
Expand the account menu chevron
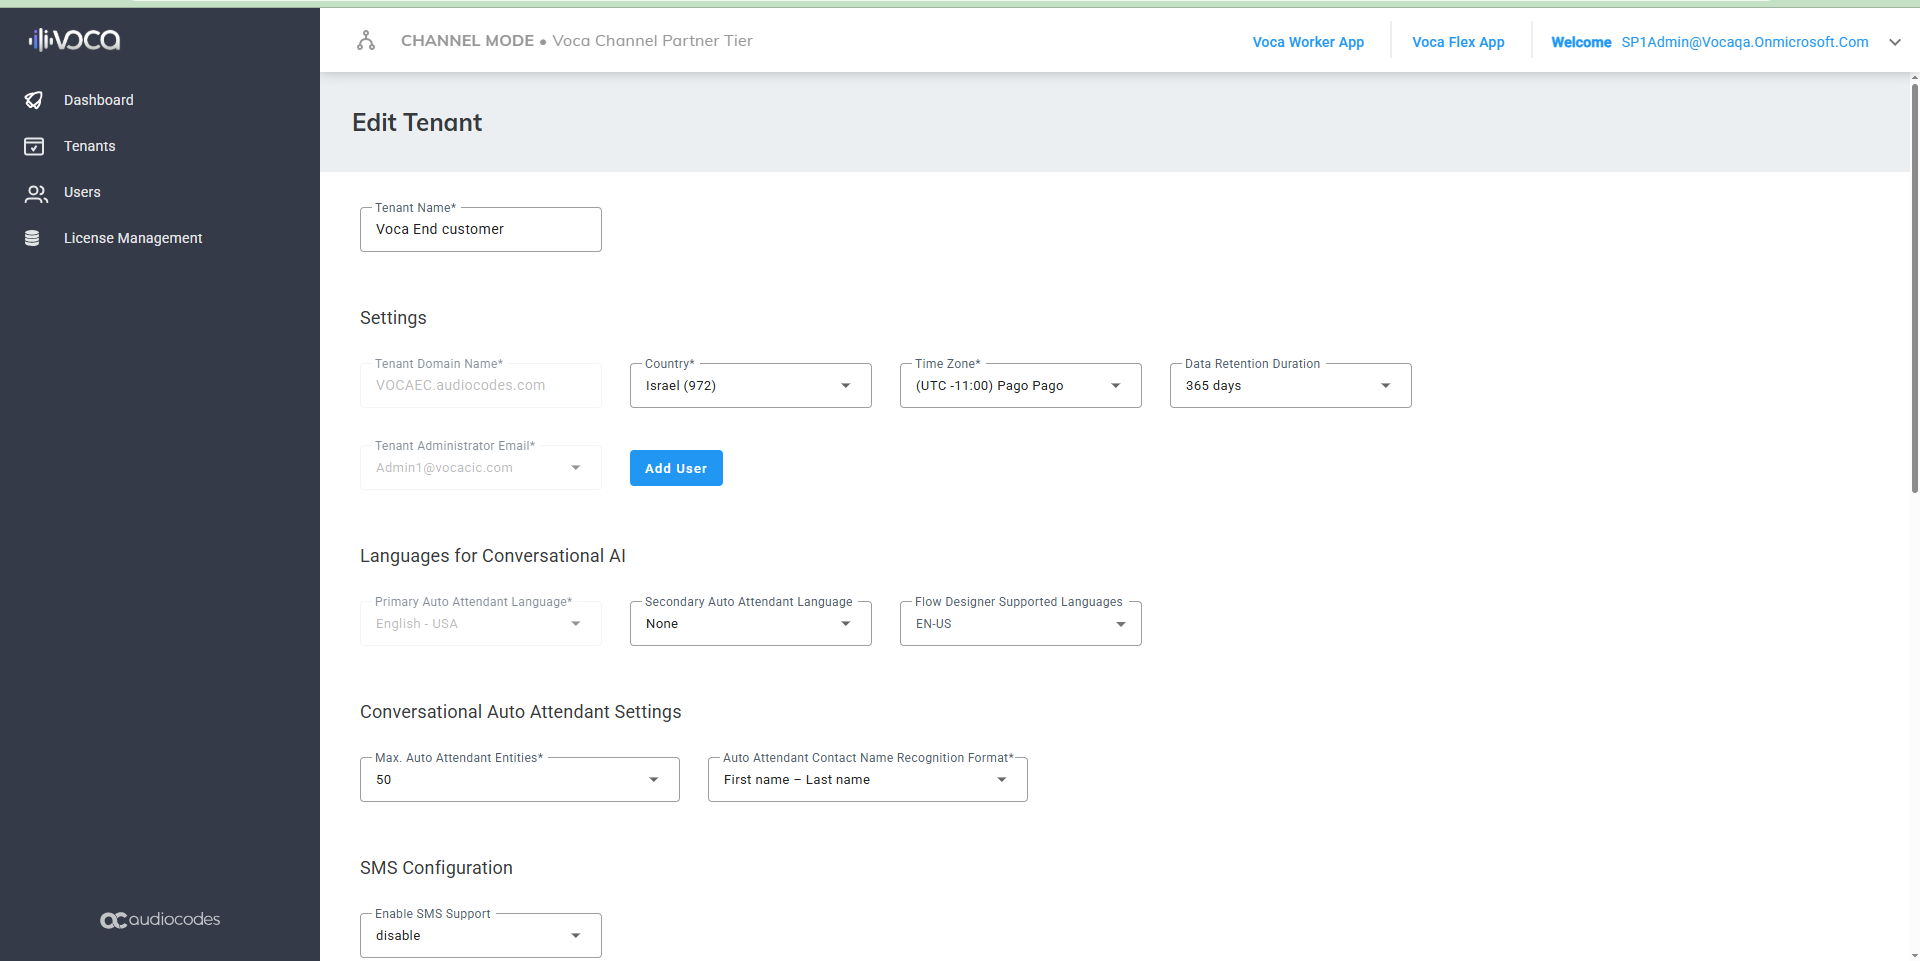point(1894,42)
